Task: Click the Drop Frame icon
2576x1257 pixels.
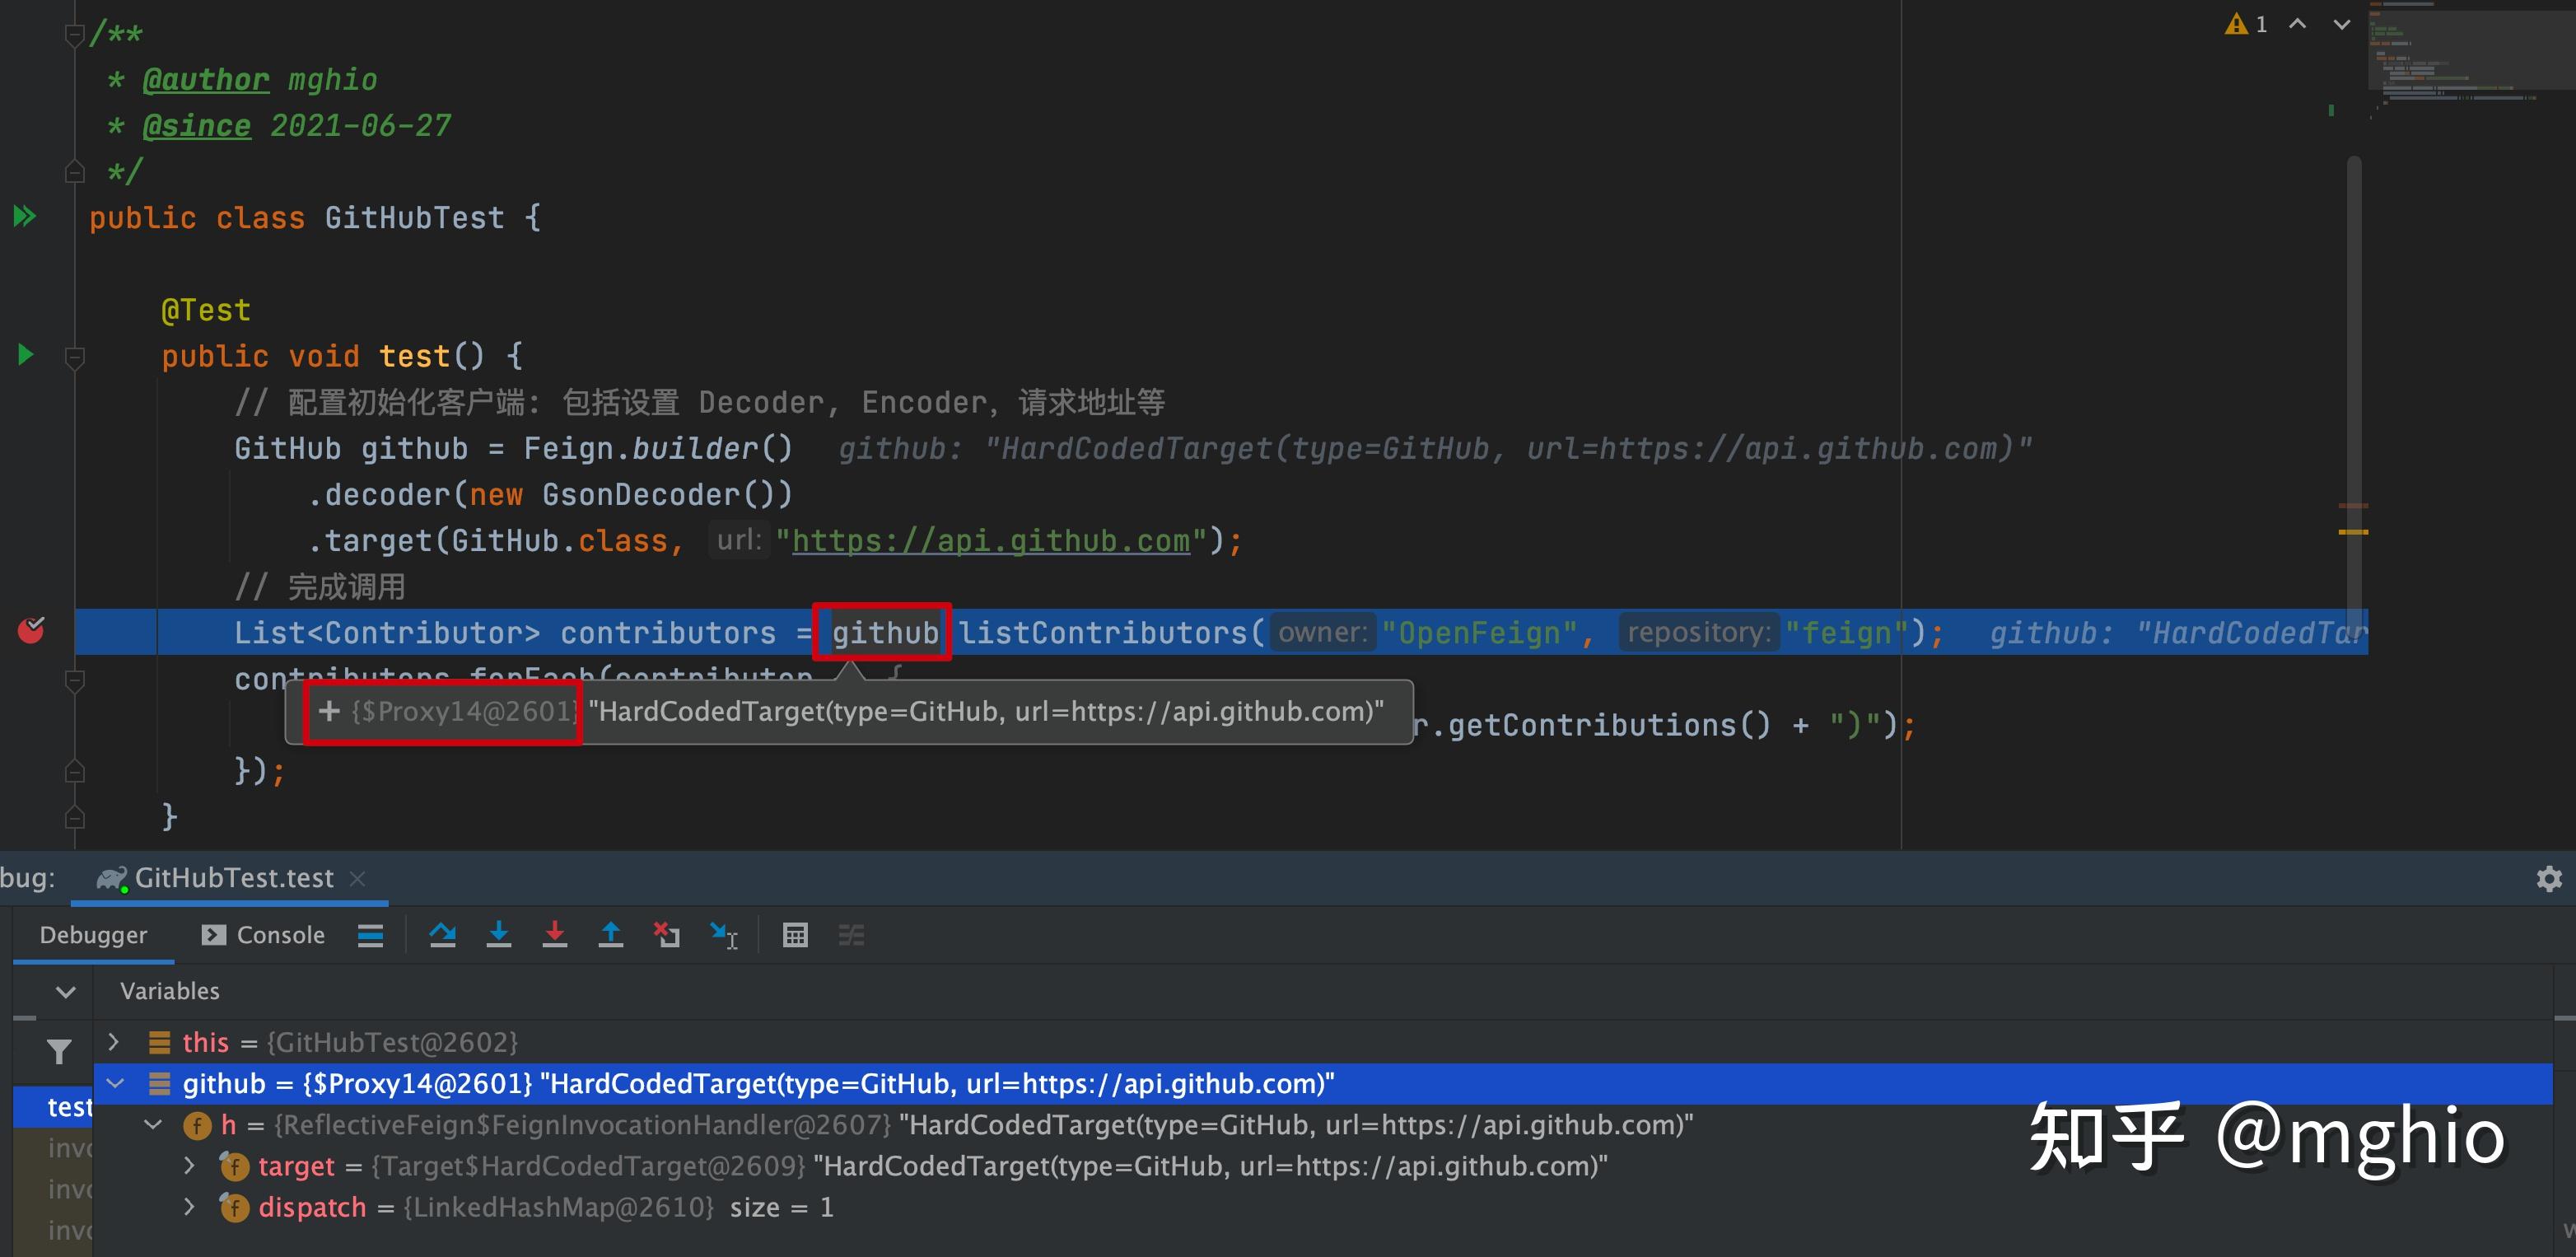Action: 666,935
